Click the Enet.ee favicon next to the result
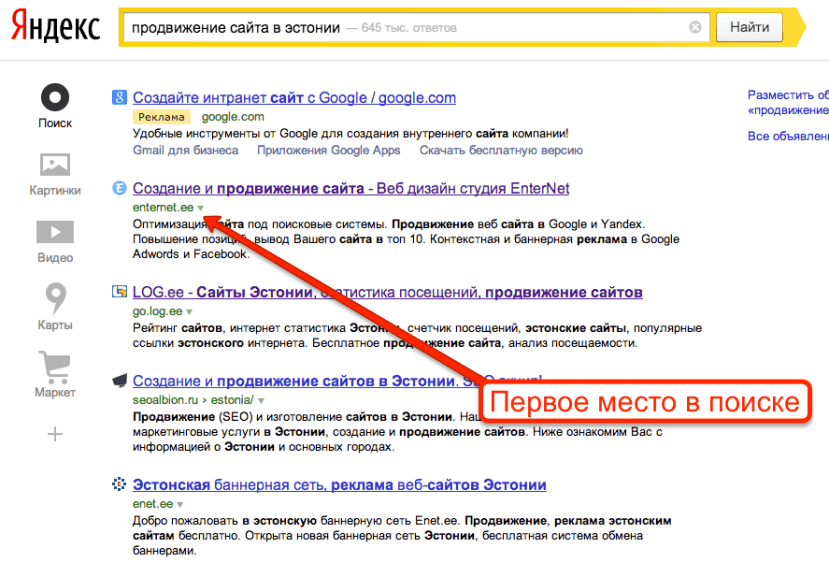 coord(119,484)
